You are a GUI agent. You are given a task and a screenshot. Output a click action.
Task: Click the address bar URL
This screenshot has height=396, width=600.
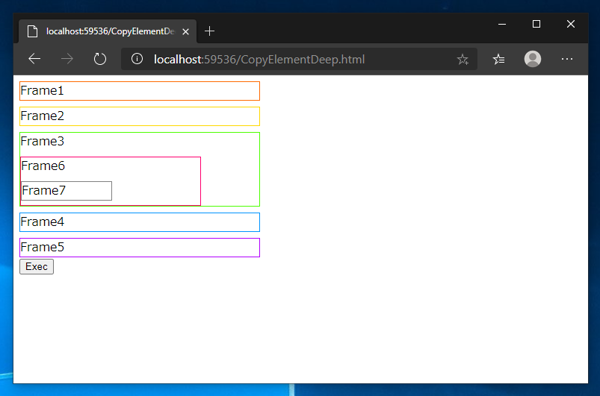[x=259, y=59]
